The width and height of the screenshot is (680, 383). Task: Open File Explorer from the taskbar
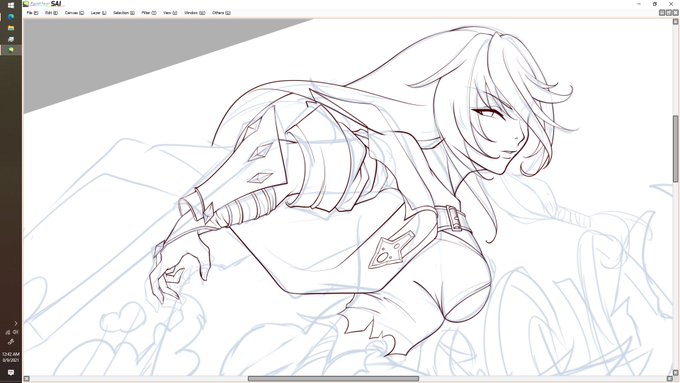pos(11,28)
